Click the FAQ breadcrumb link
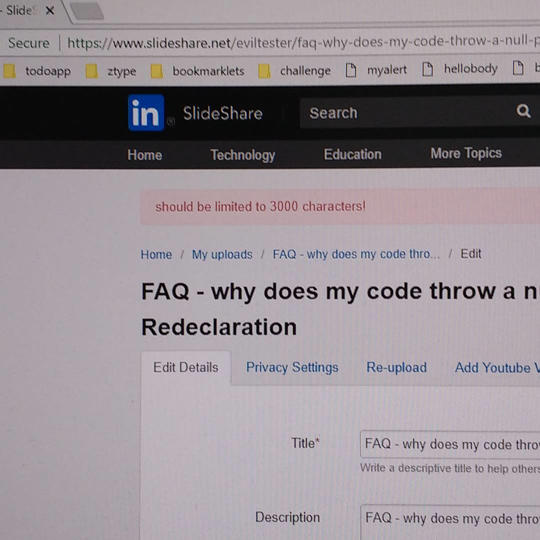Screen dimensions: 540x540 pyautogui.click(x=356, y=254)
